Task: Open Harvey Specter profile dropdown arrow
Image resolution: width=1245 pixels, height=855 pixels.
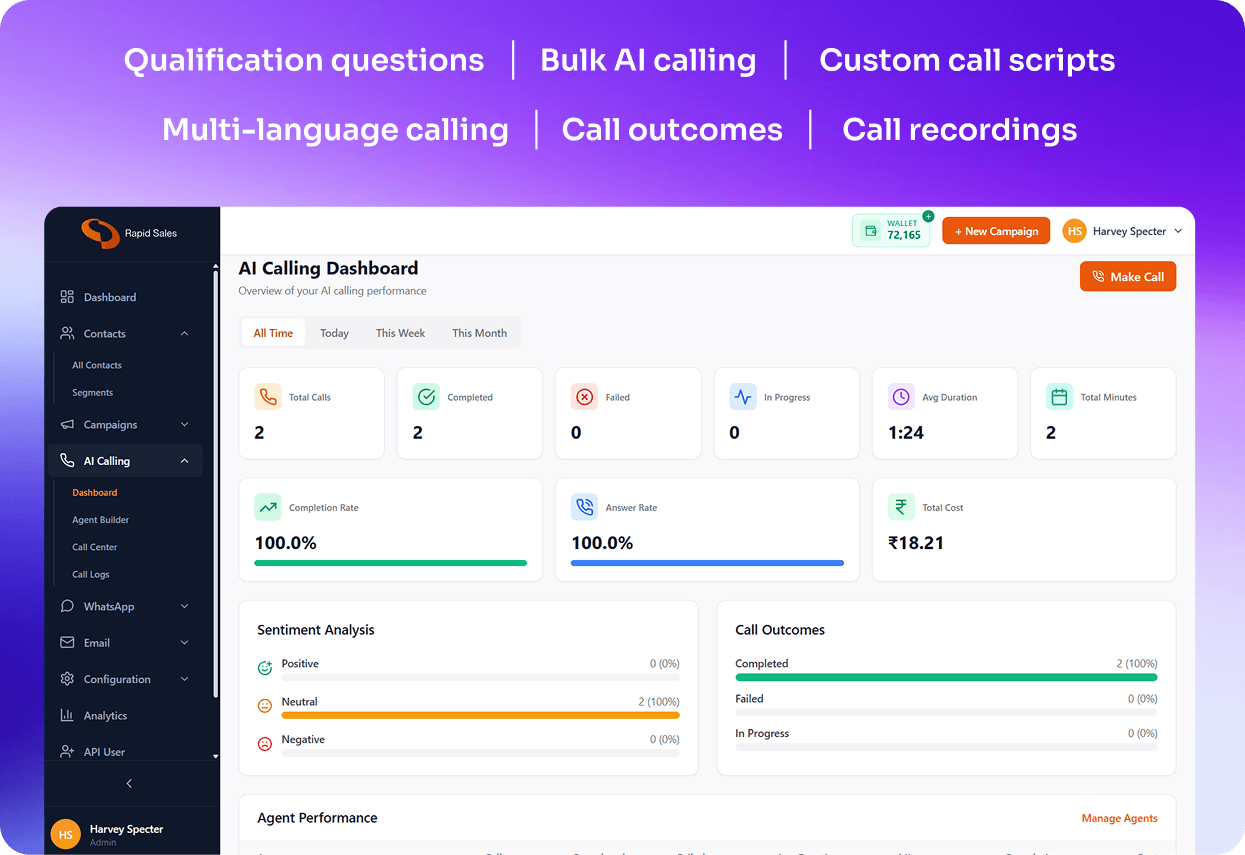Action: click(1178, 231)
